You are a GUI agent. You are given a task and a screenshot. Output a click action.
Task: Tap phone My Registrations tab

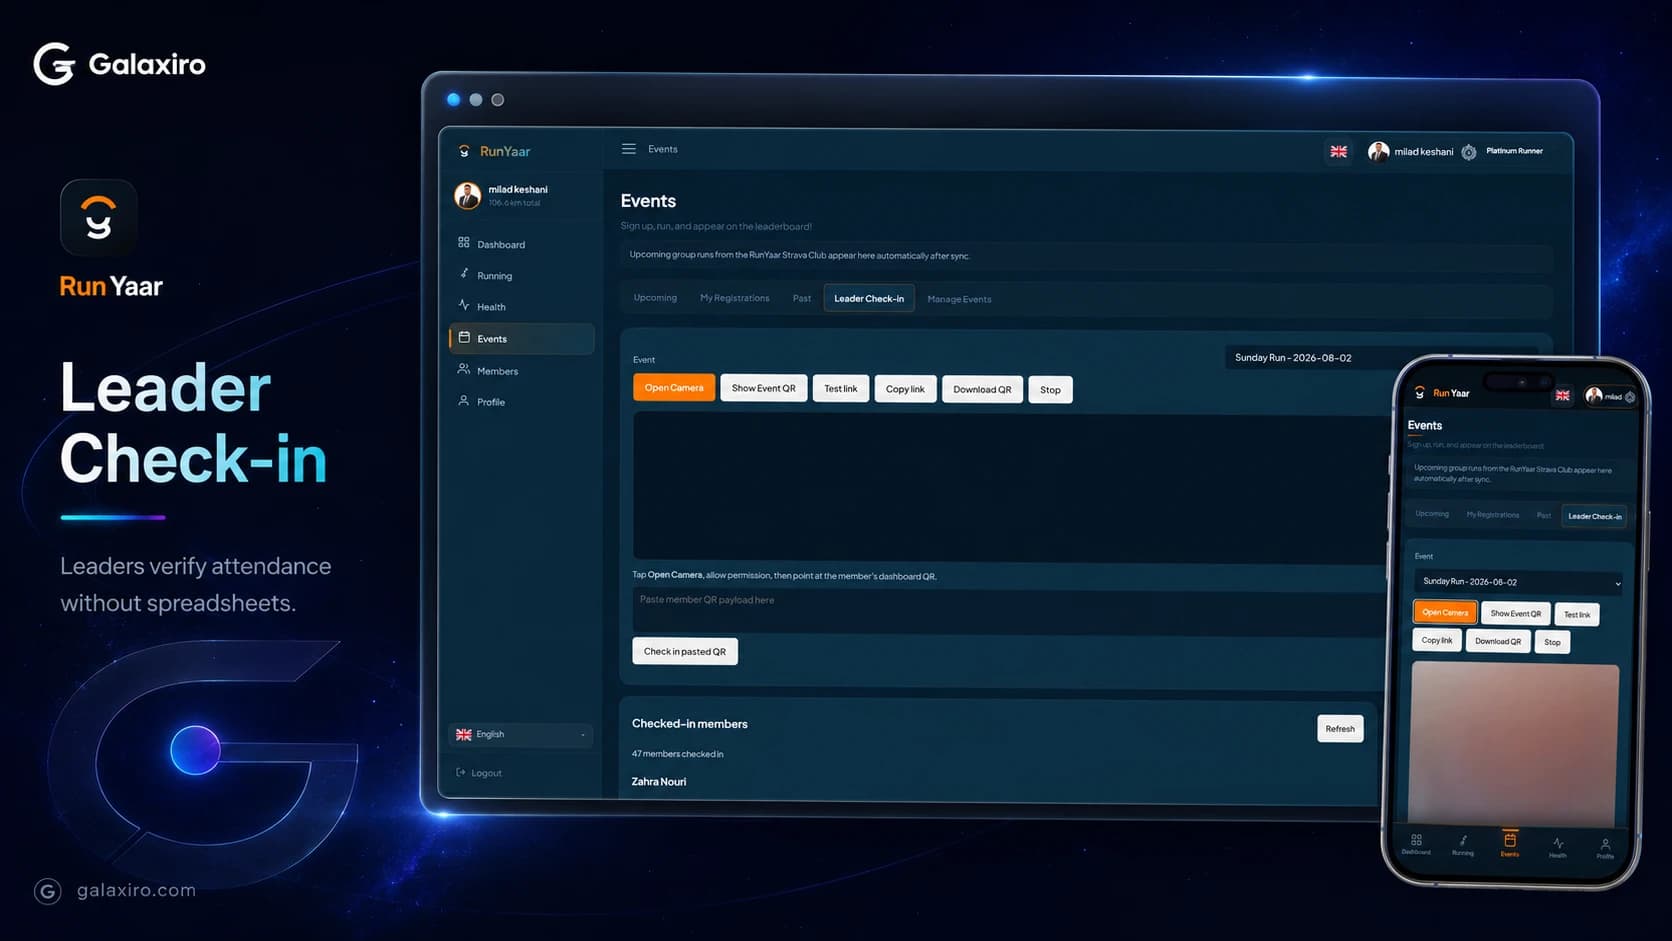[1493, 515]
